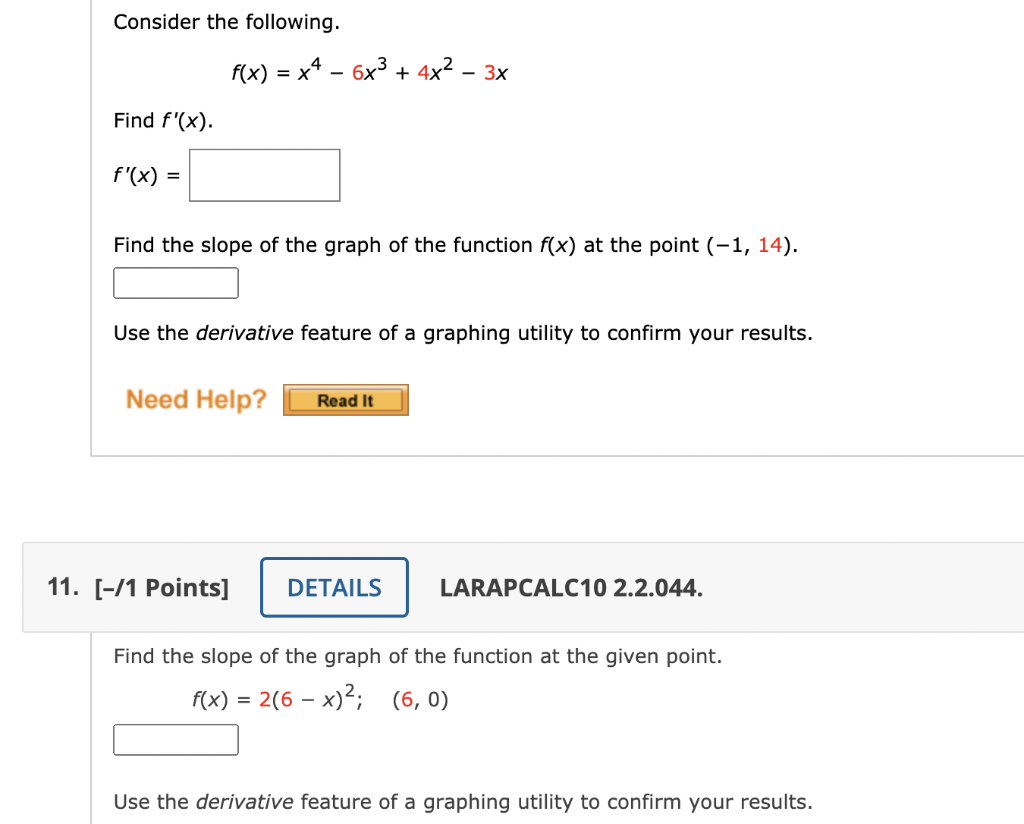Click the DETAILS button for problem 11
This screenshot has height=824, width=1024.
click(x=333, y=587)
